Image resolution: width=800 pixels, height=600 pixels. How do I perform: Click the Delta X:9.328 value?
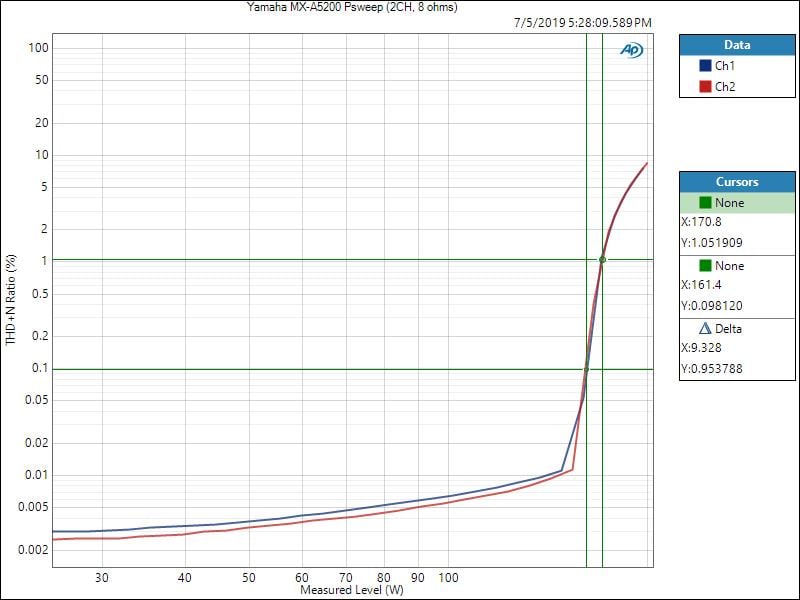(702, 349)
